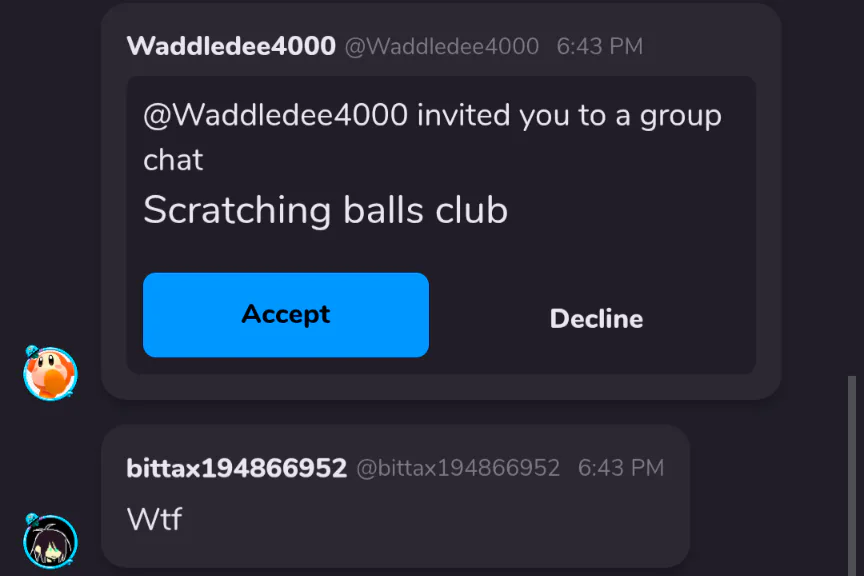This screenshot has width=864, height=576.
Task: Click the Waddledee4000 bold username
Action: [x=231, y=46]
